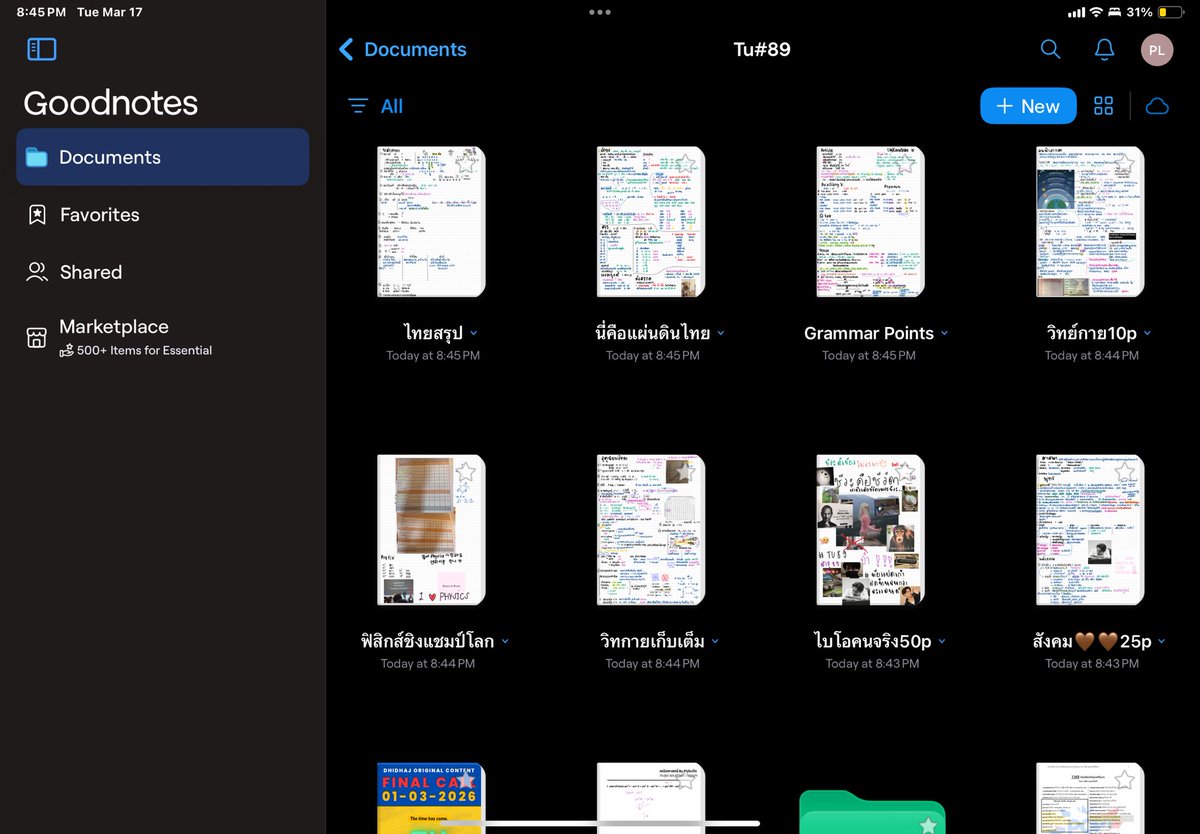
Task: Favorite the Final Call notebook star
Action: (x=466, y=780)
